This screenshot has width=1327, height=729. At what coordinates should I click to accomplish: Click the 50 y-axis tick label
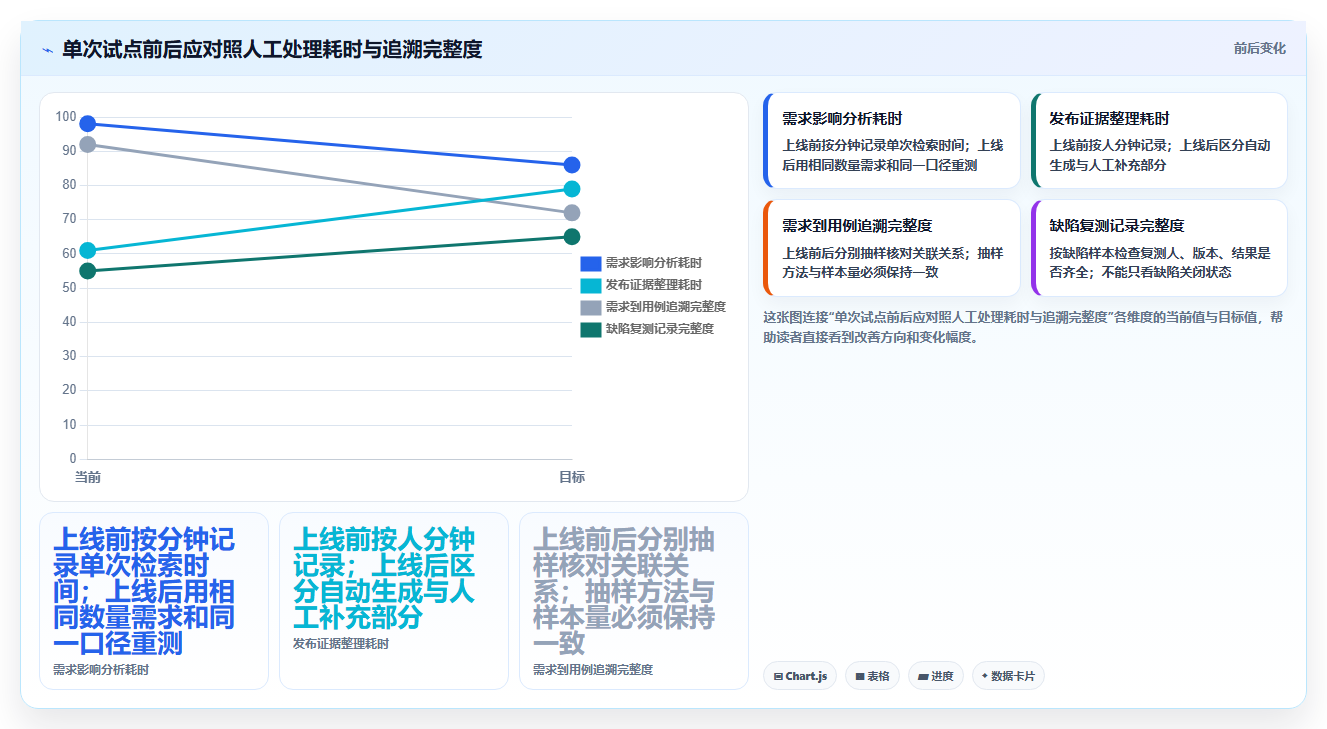tap(69, 288)
